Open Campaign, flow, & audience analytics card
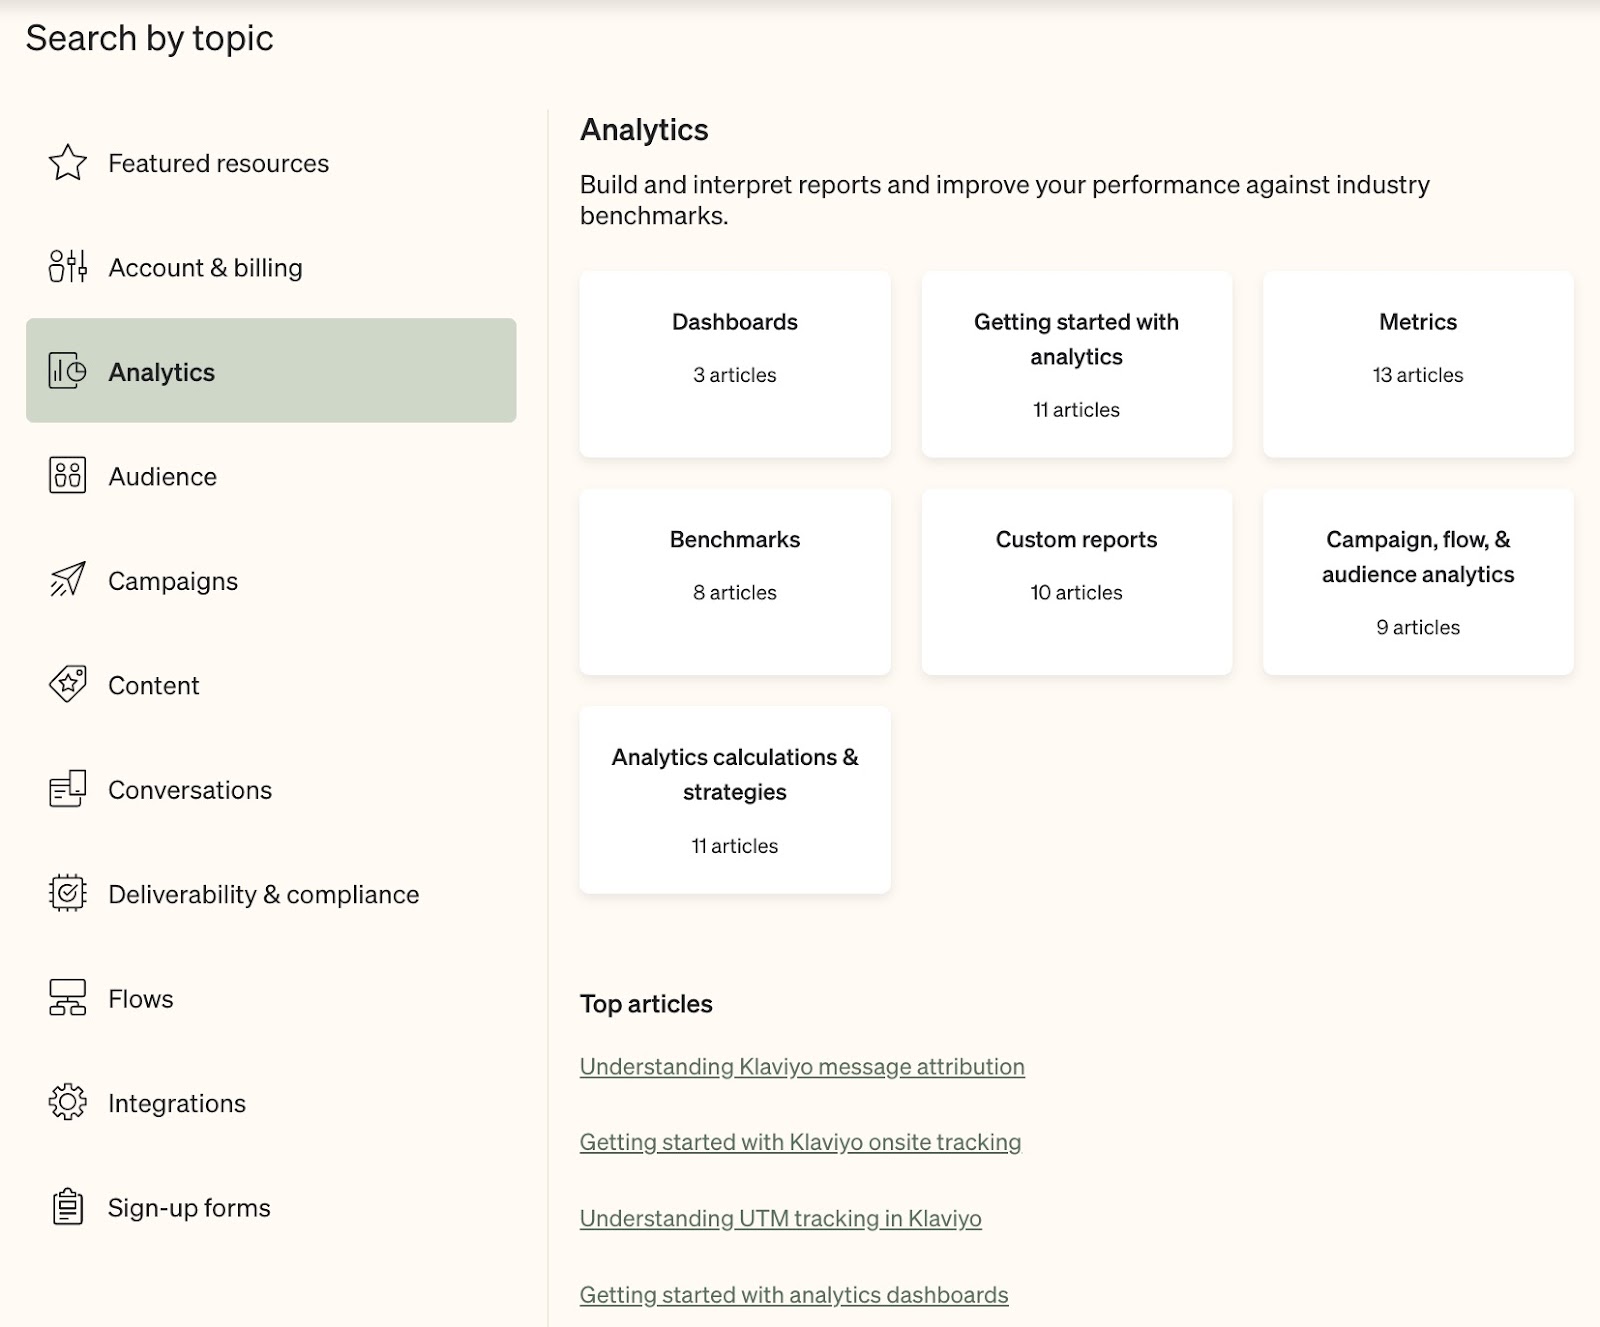This screenshot has height=1327, width=1600. click(x=1418, y=582)
